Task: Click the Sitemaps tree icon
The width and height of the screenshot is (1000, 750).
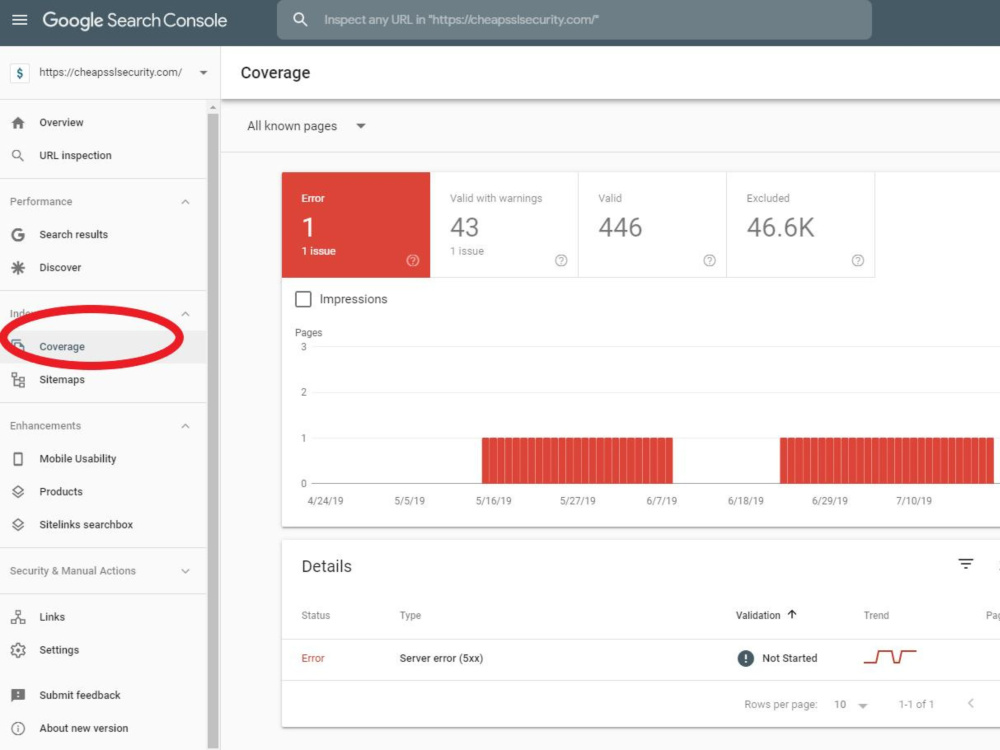Action: [x=18, y=380]
